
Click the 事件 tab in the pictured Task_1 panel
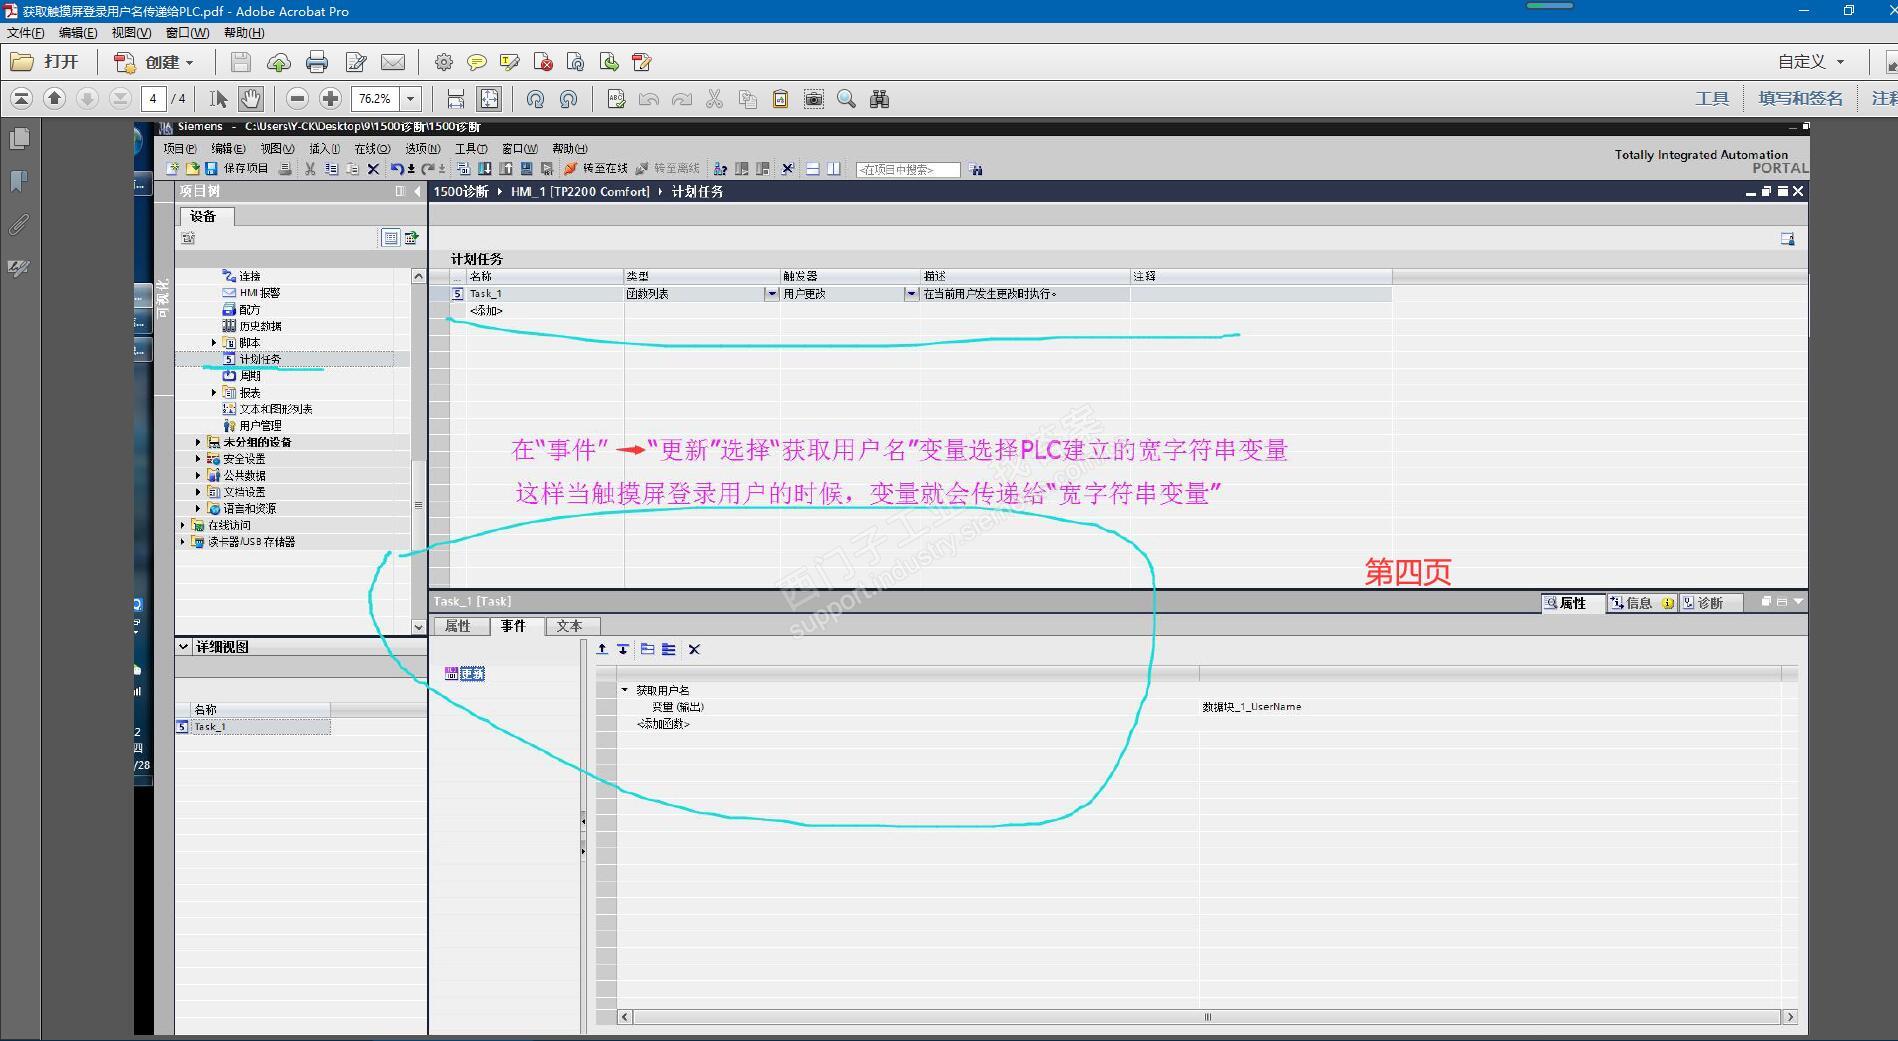click(x=514, y=626)
